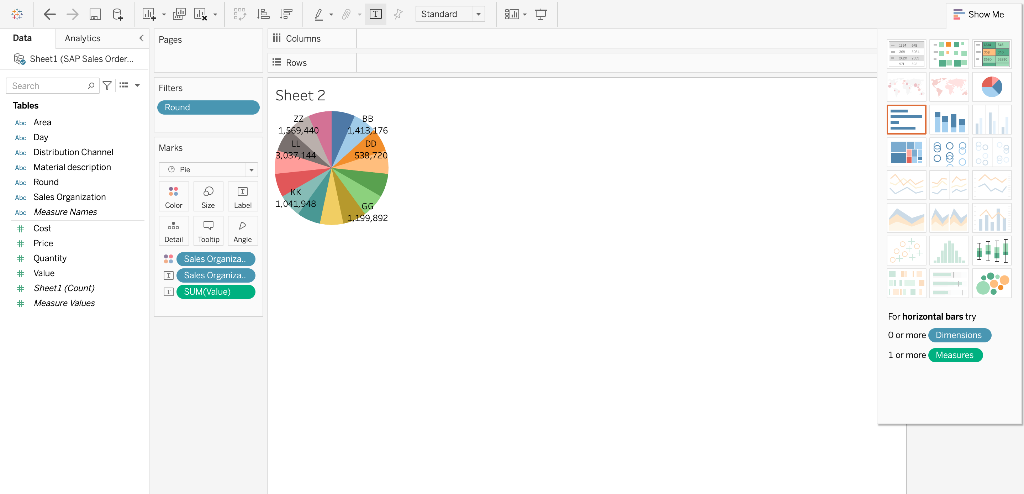Image resolution: width=1024 pixels, height=494 pixels.
Task: Switch to the Analytics tab
Action: (82, 38)
